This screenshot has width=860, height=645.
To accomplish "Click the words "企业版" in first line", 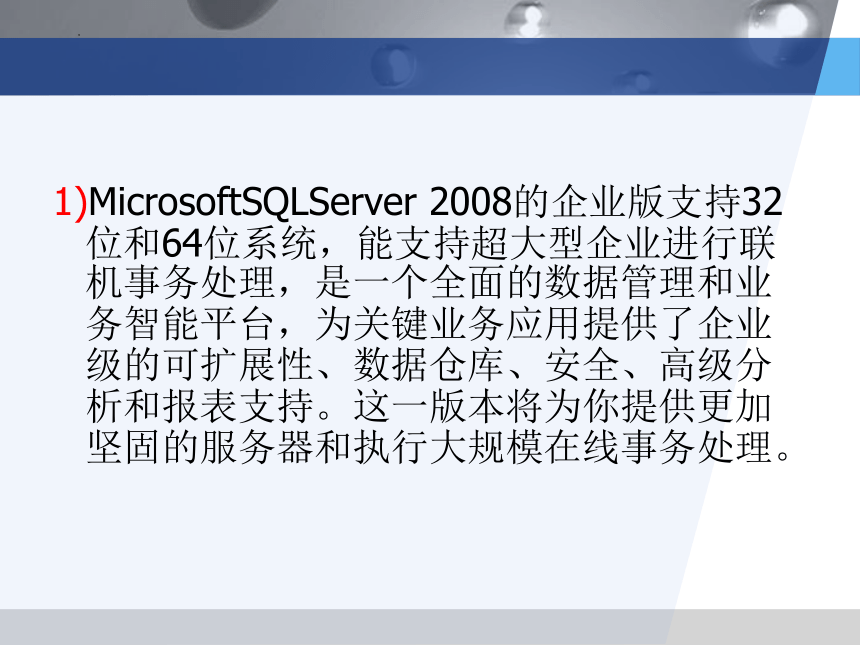I will (x=607, y=202).
